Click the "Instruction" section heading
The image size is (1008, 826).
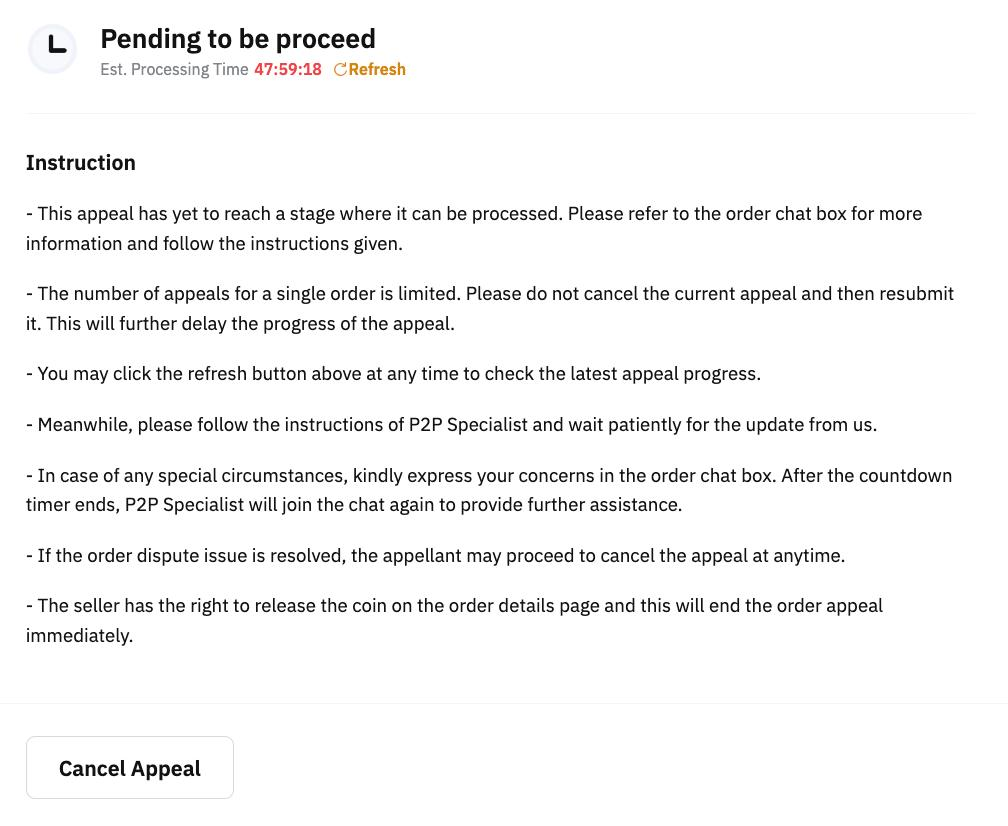[x=81, y=162]
